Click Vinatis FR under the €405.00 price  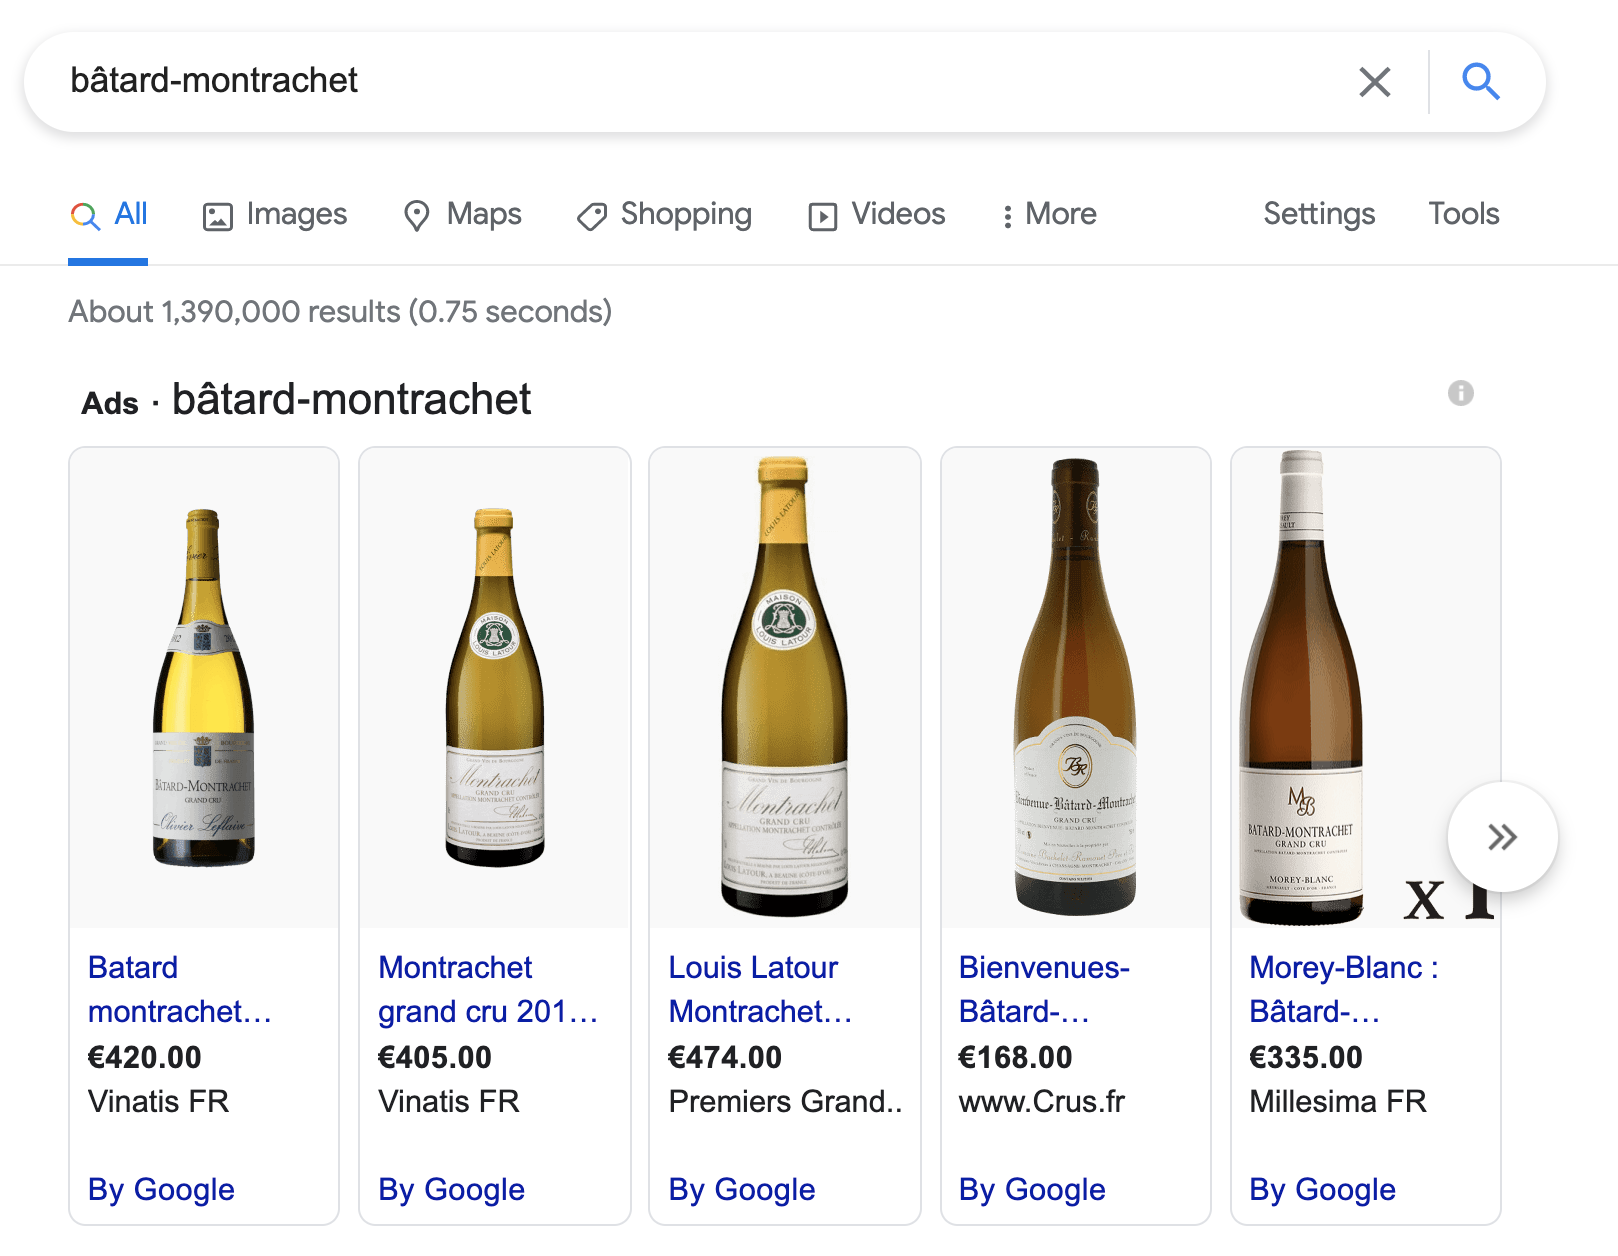(x=449, y=1101)
